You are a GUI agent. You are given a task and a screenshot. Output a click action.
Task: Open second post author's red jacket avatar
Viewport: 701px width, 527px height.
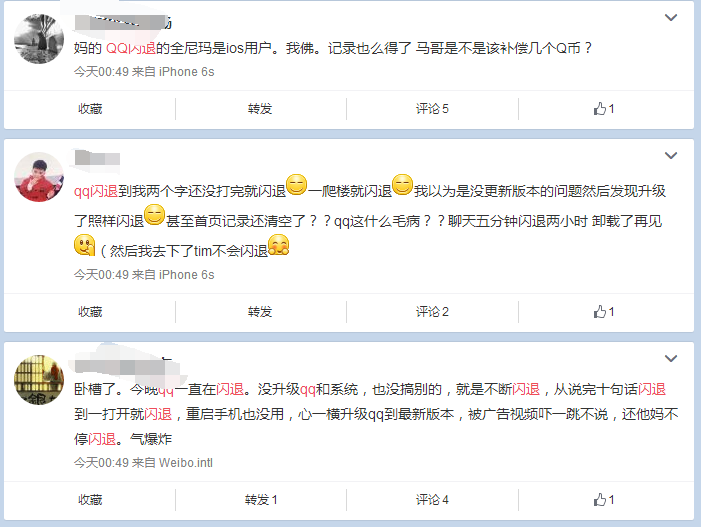39,177
